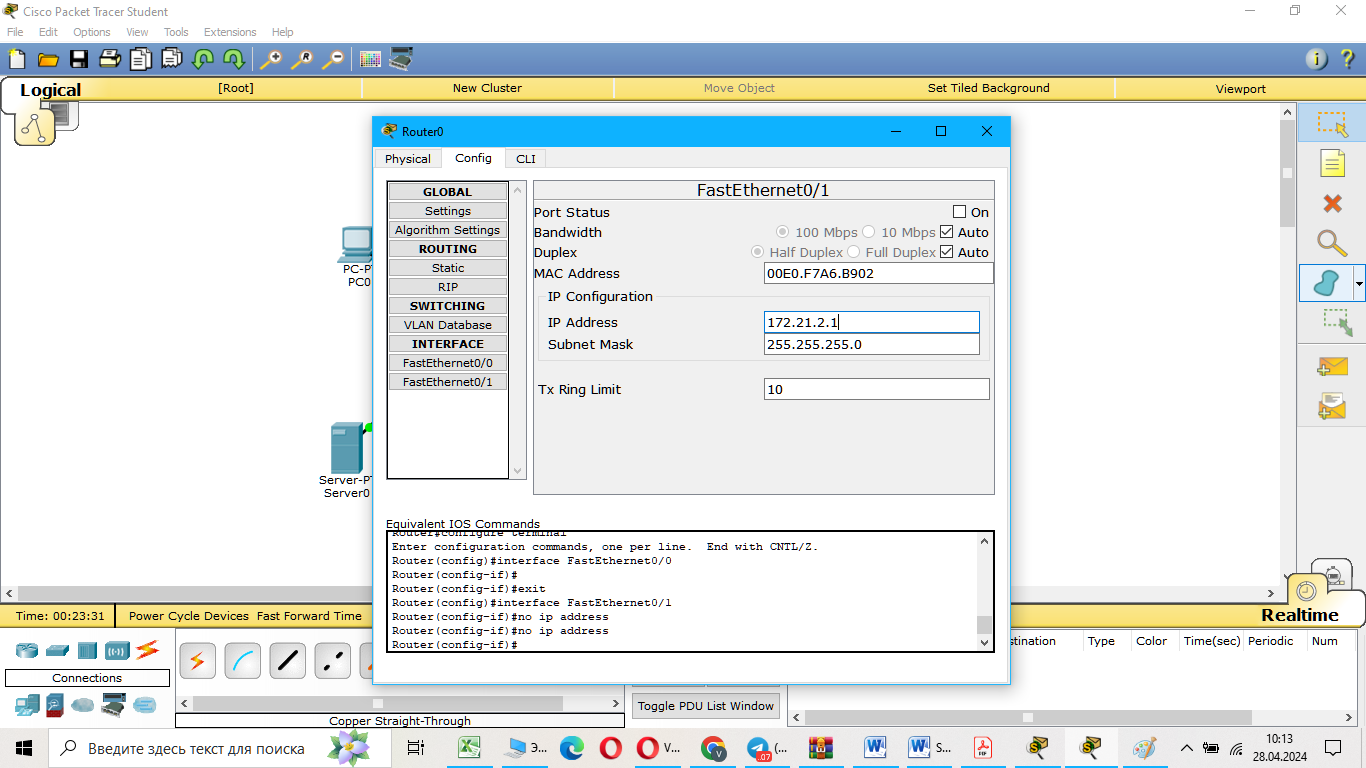Print using the printer toolbar icon
Screen dimensions: 1366x768
click(x=110, y=59)
